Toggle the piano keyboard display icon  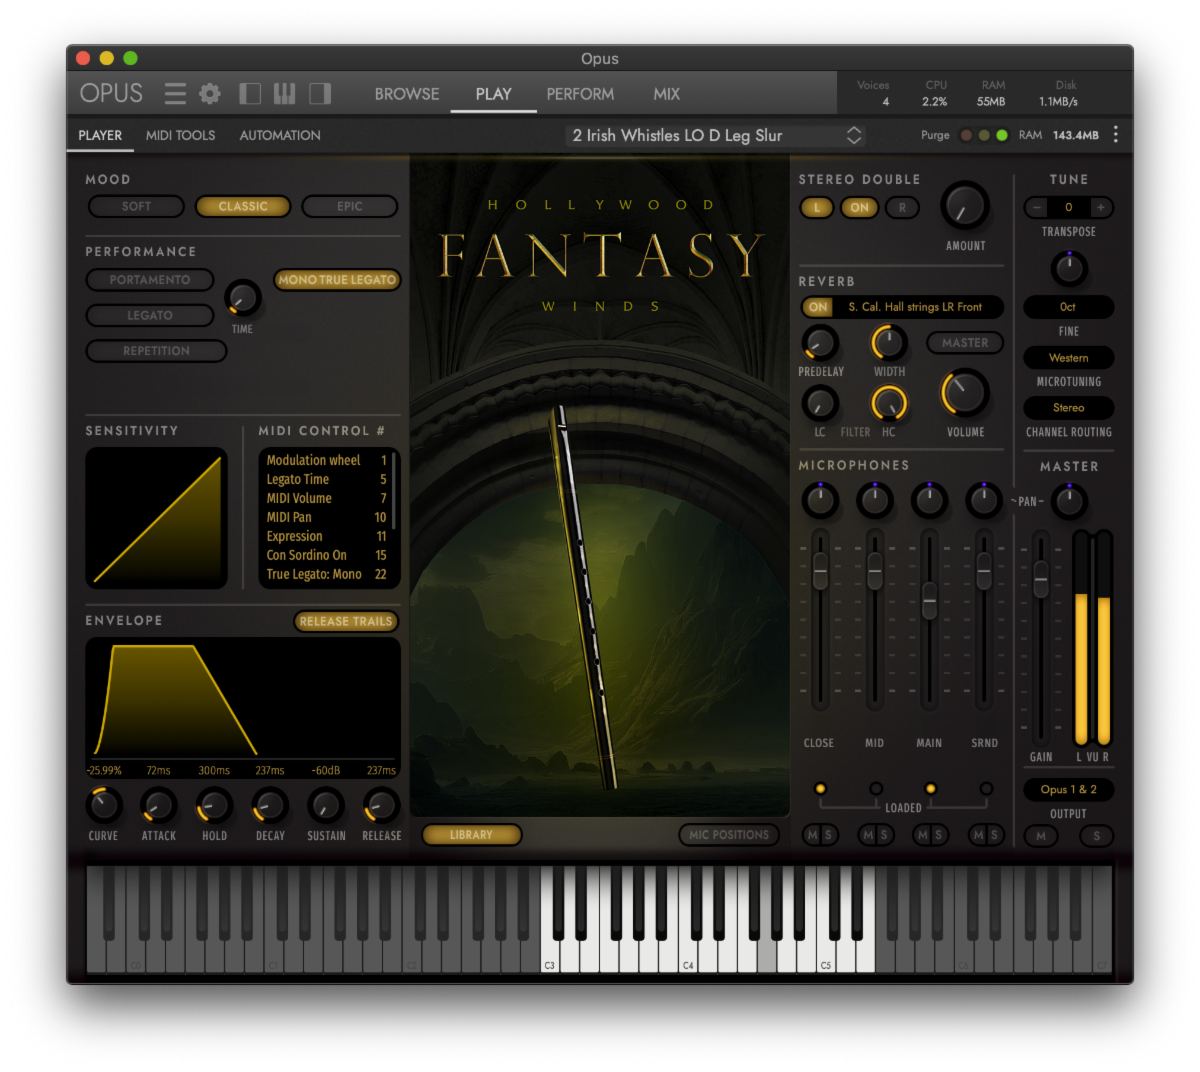[285, 94]
